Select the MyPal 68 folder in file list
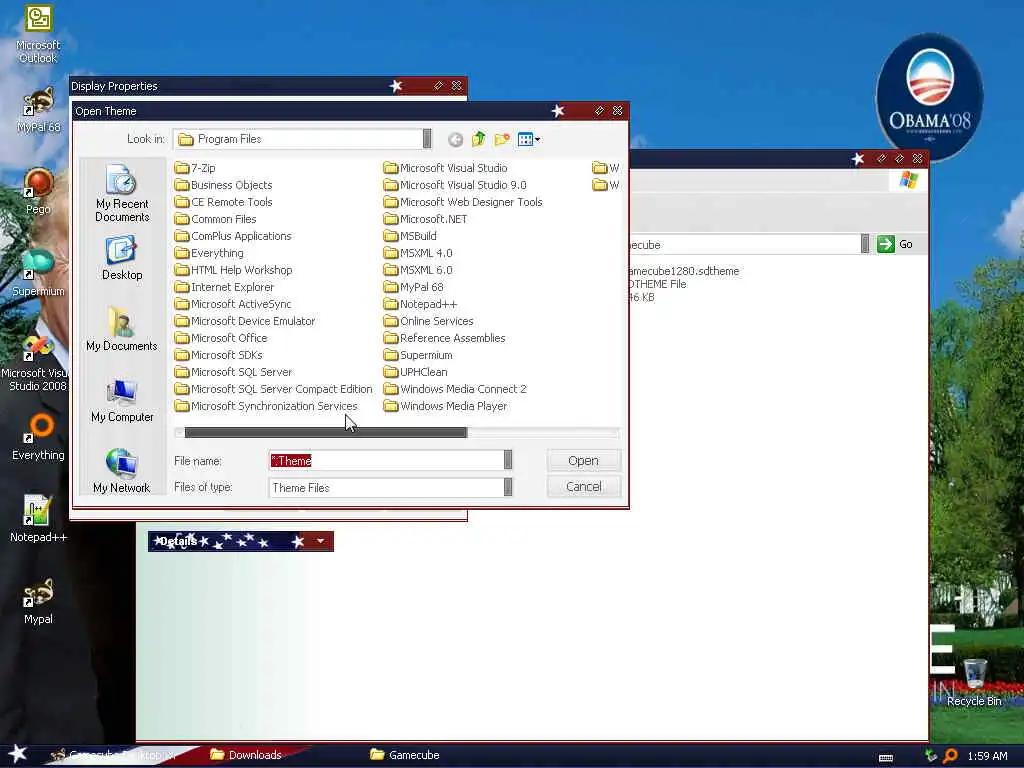The image size is (1024, 768). (x=414, y=287)
